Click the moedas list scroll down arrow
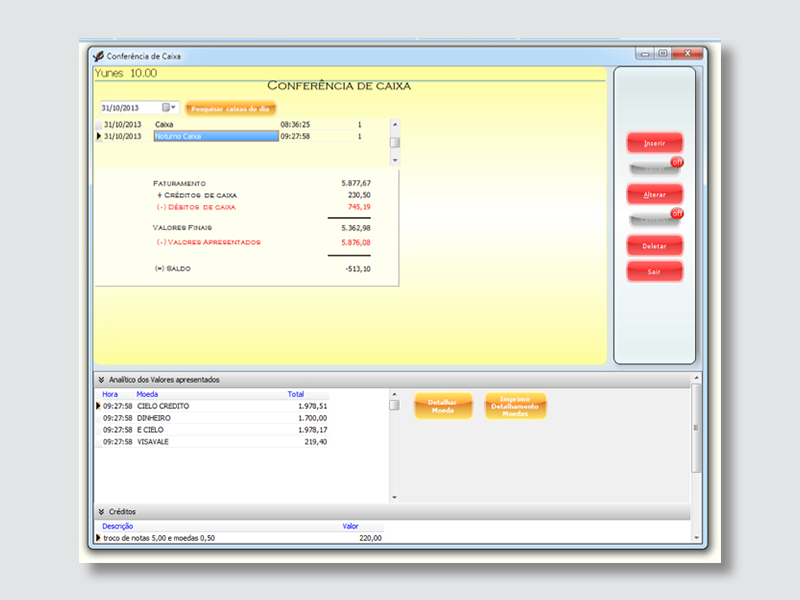Viewport: 800px width, 600px height. coord(394,497)
